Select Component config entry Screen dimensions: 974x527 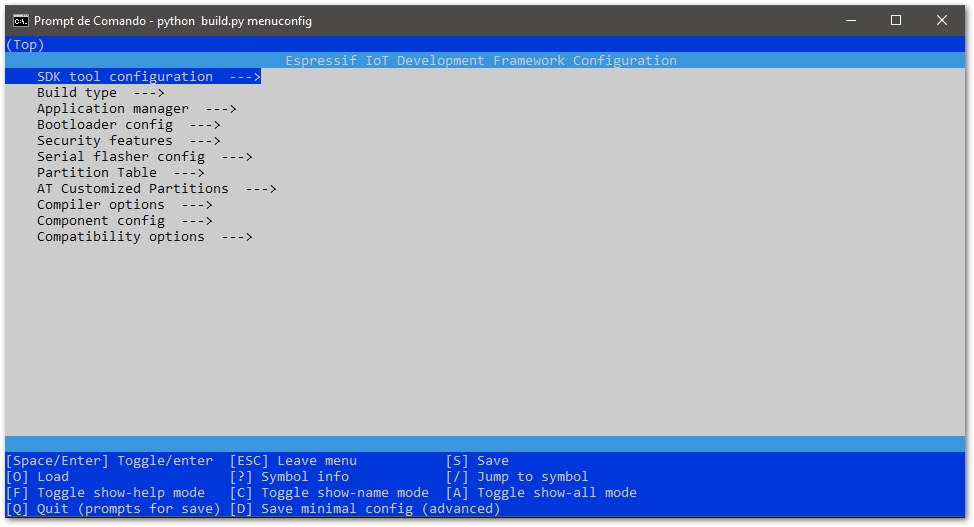(x=125, y=221)
